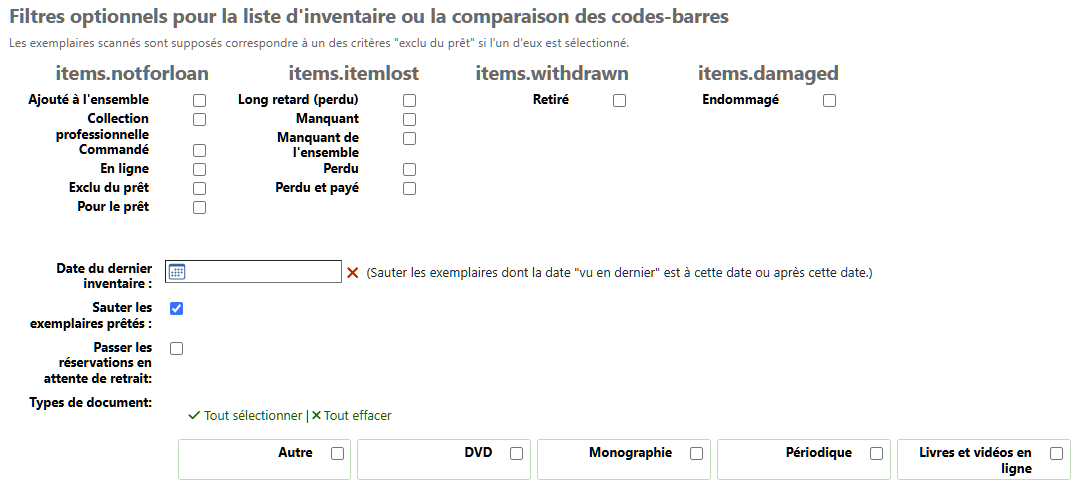This screenshot has width=1073, height=481.
Task: Select the Commandé checkbox
Action: tap(199, 150)
